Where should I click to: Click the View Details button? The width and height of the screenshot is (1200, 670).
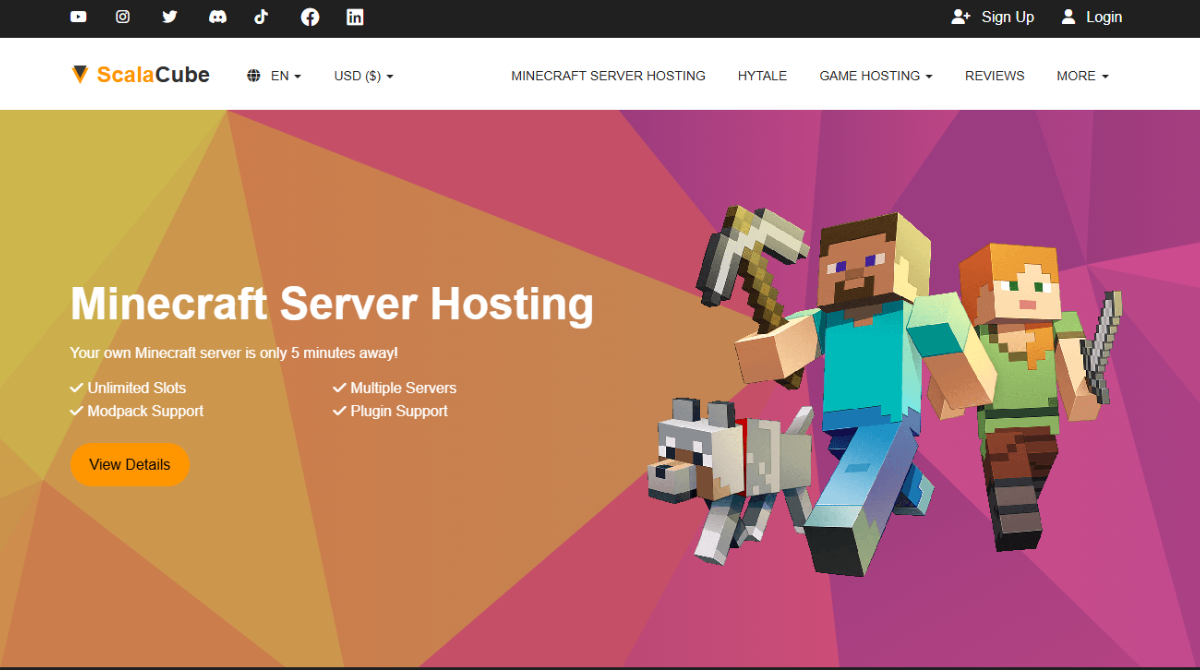[x=130, y=464]
